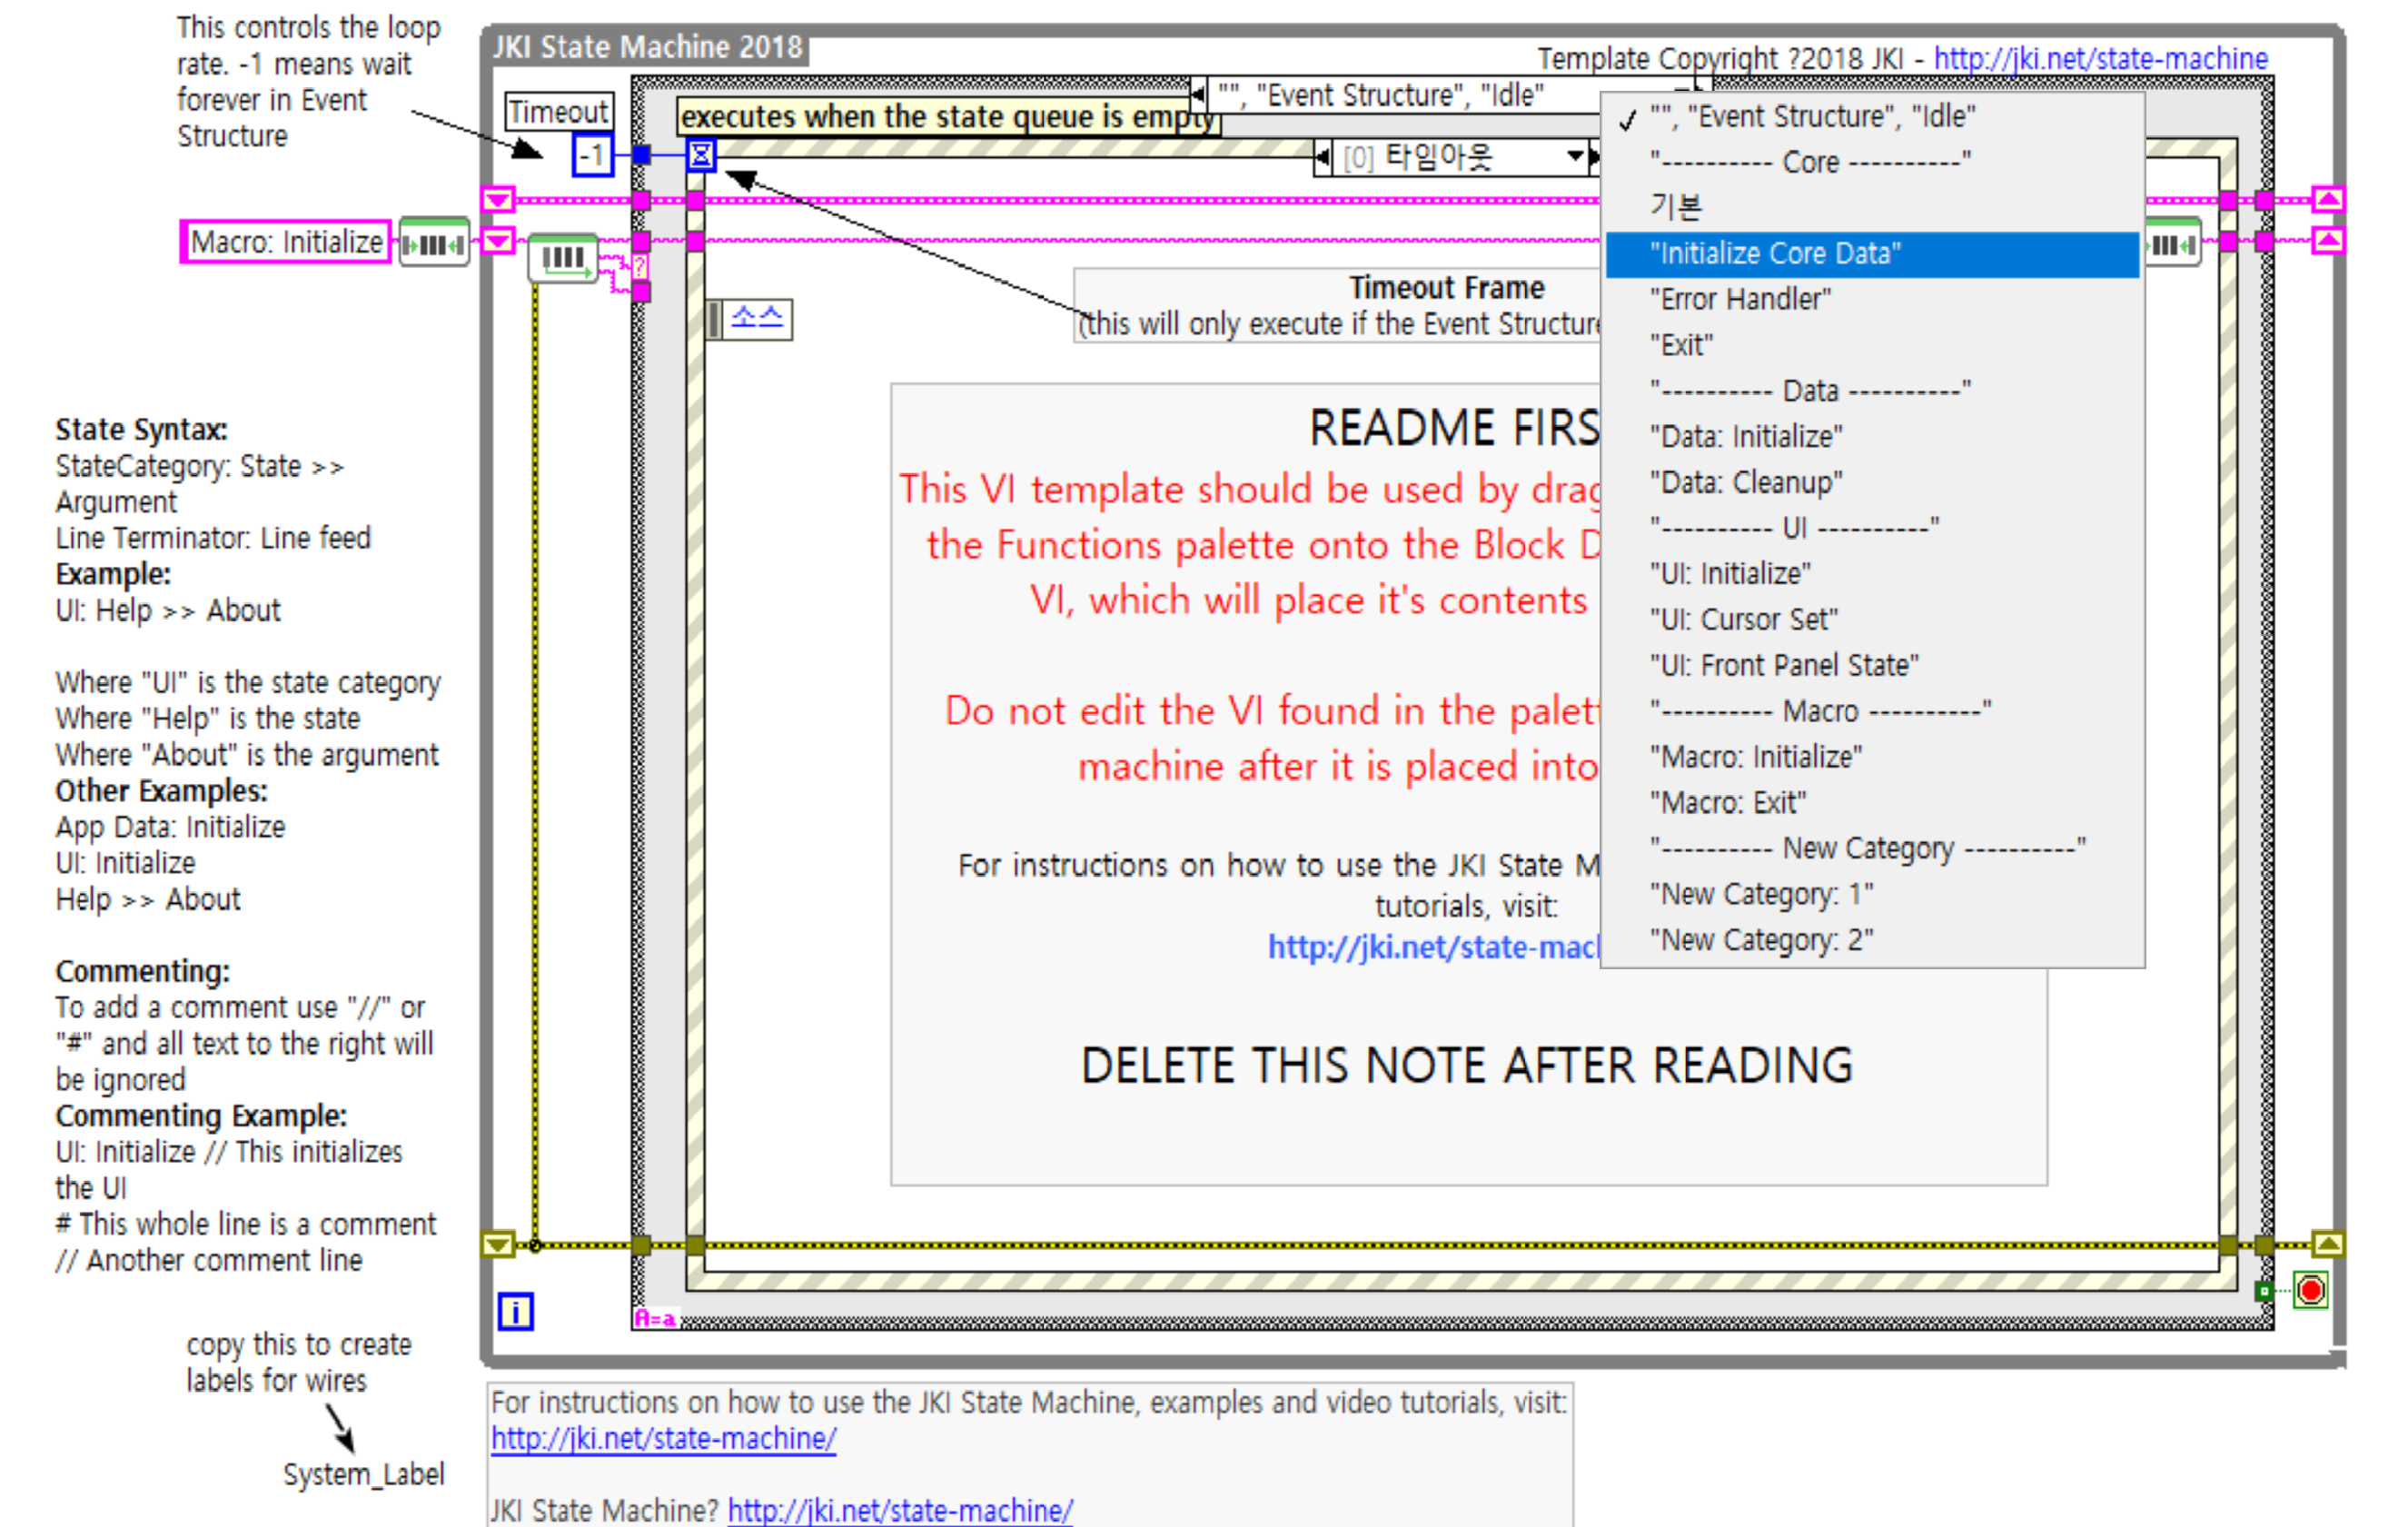Click the event timeout hourglass terminal
2408x1527 pixels.
pos(701,155)
